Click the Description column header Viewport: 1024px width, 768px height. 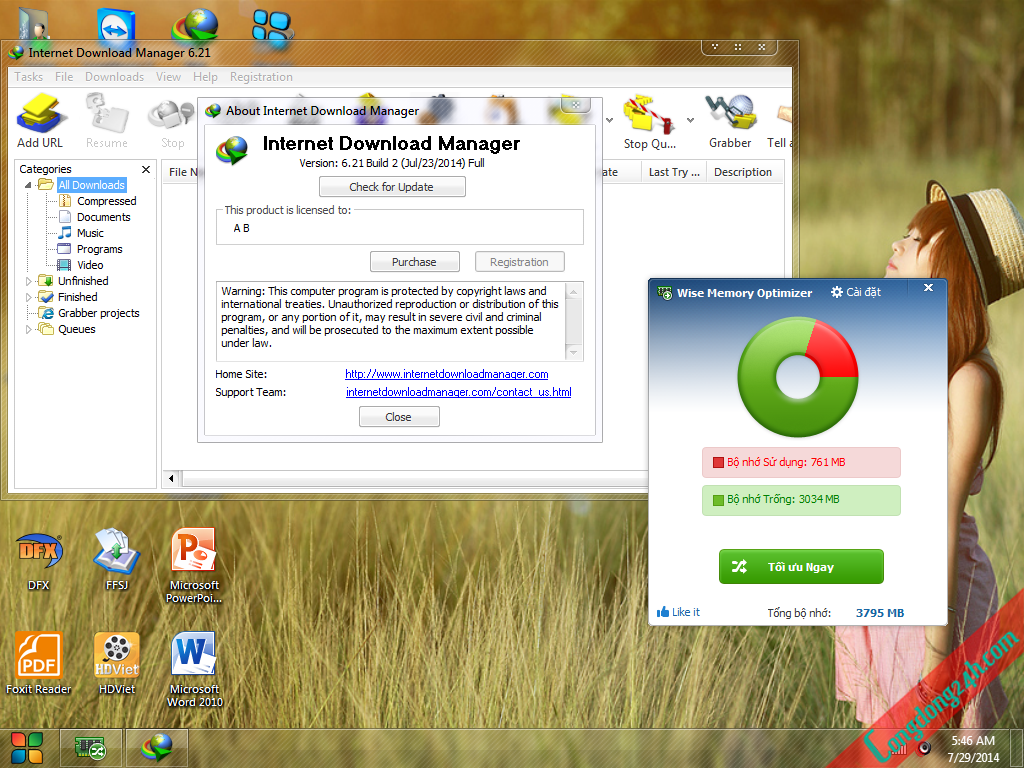point(743,172)
